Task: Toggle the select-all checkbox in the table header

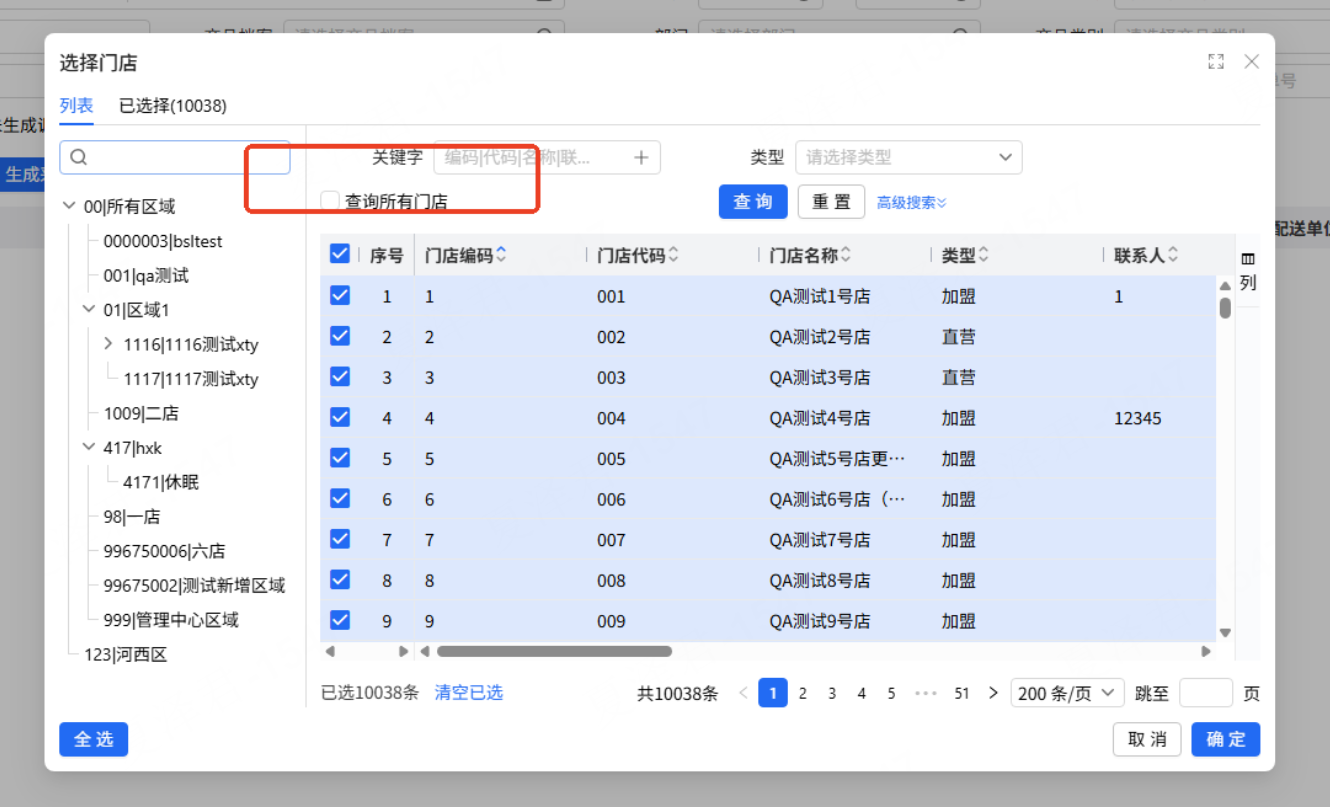Action: 340,254
